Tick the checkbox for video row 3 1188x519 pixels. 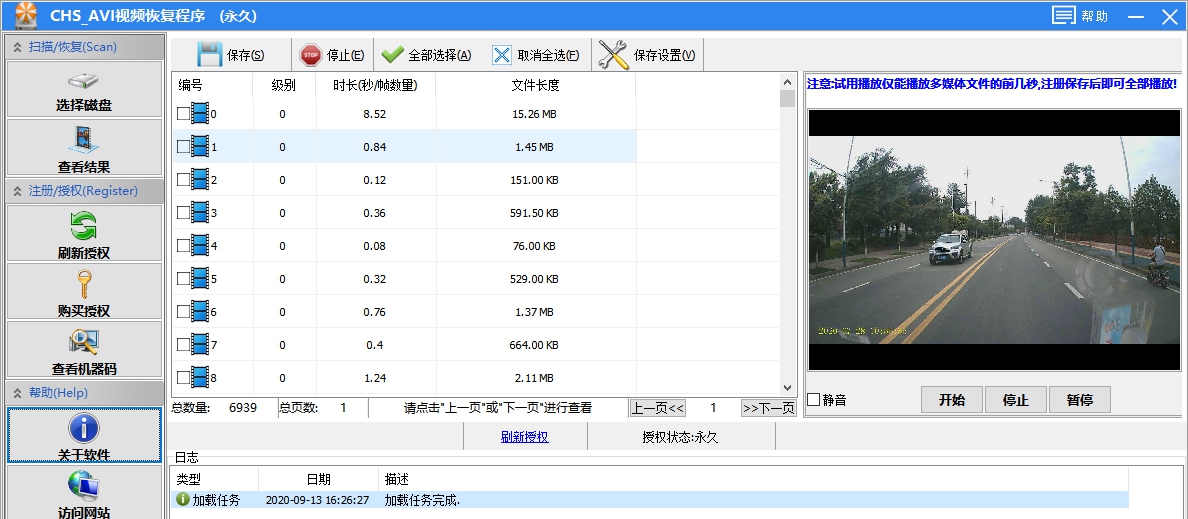(183, 213)
